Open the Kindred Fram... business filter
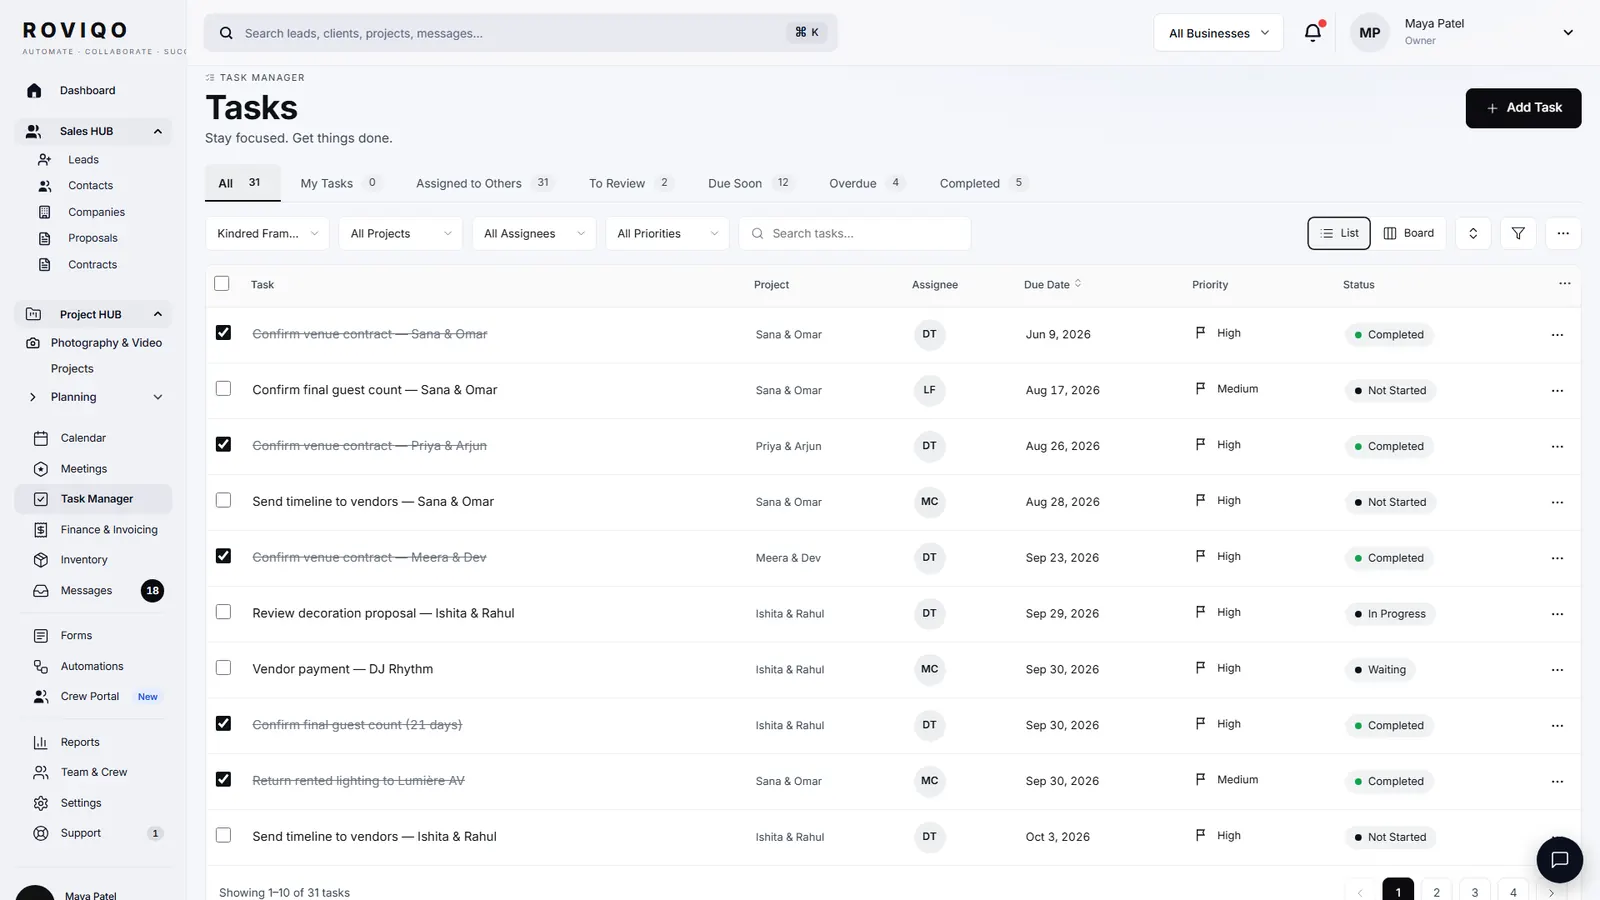 [x=267, y=233]
